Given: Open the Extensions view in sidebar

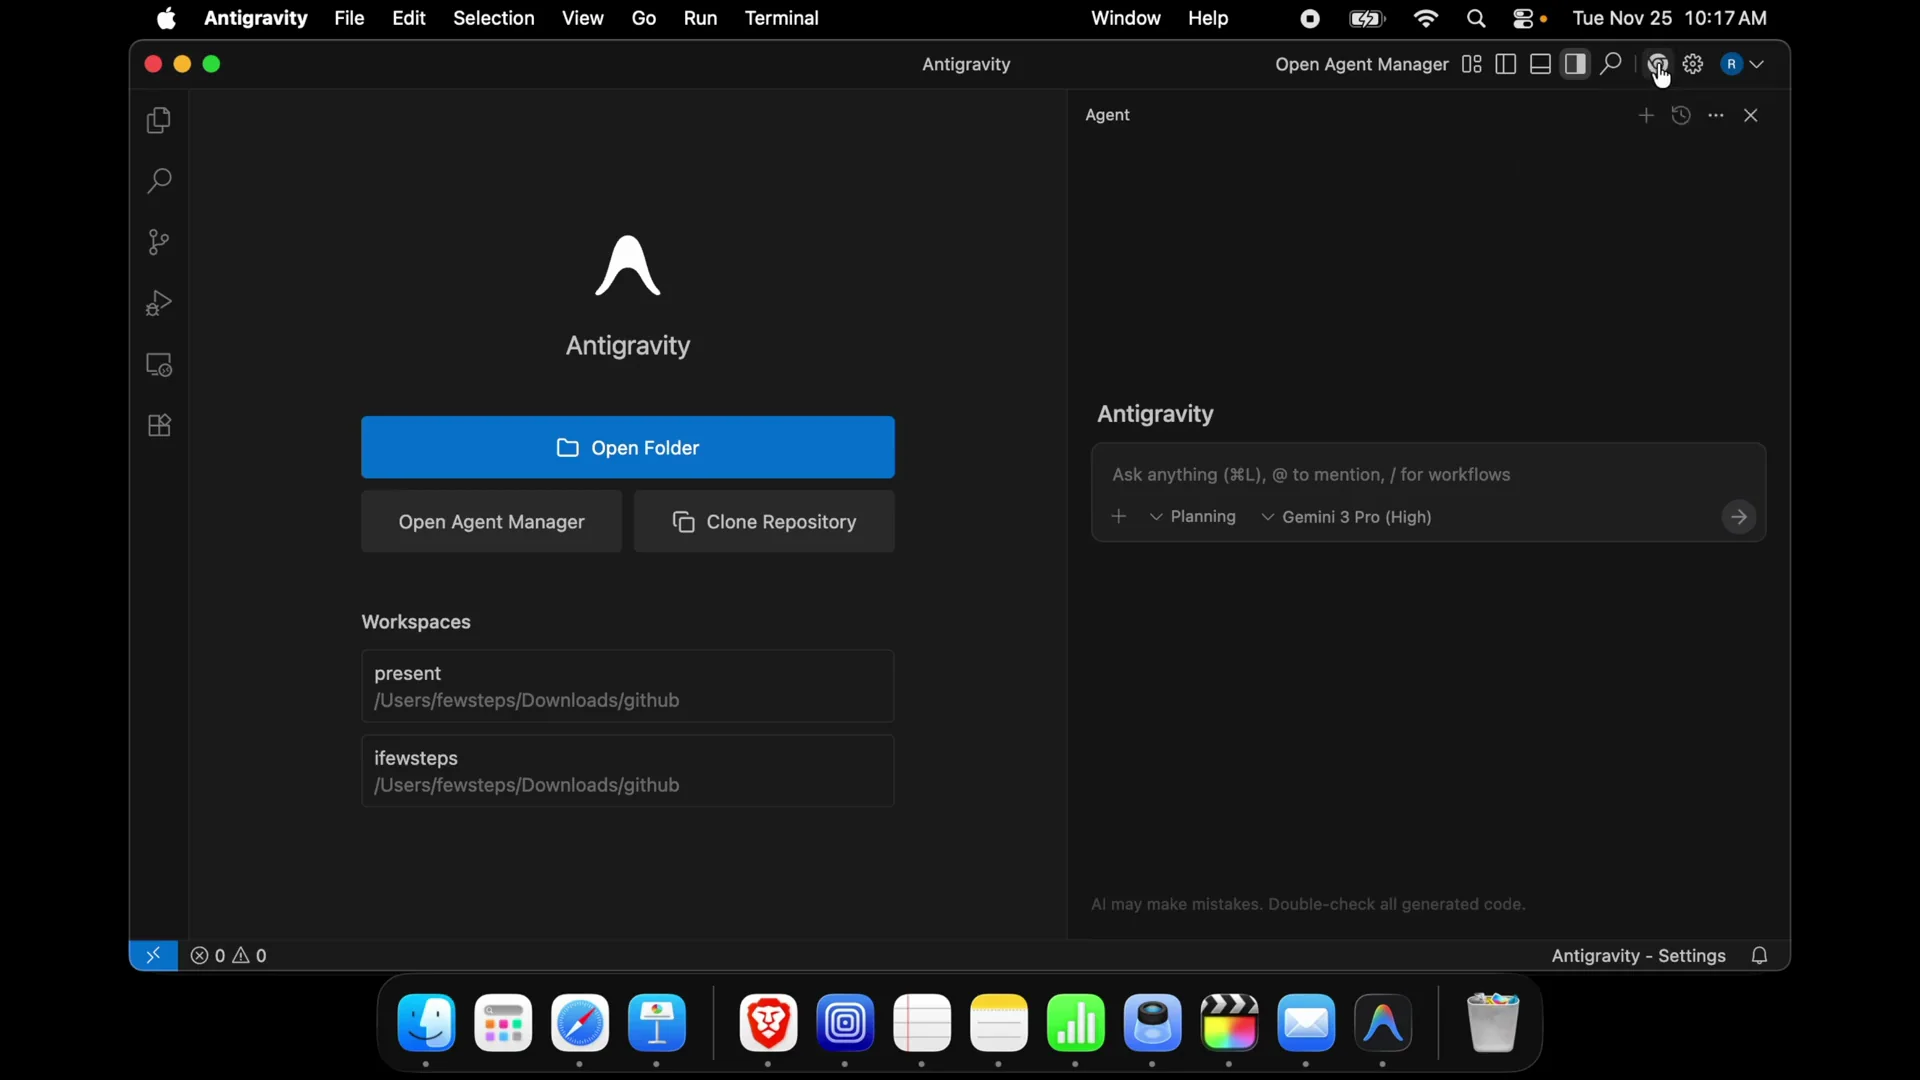Looking at the screenshot, I should (x=158, y=425).
